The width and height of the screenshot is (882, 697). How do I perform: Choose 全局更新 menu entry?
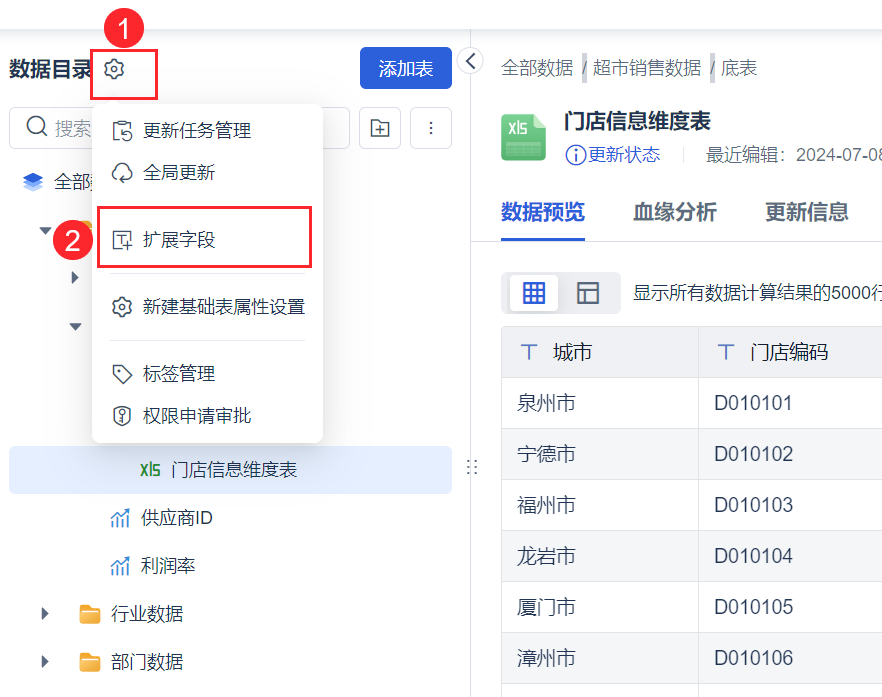tap(179, 173)
